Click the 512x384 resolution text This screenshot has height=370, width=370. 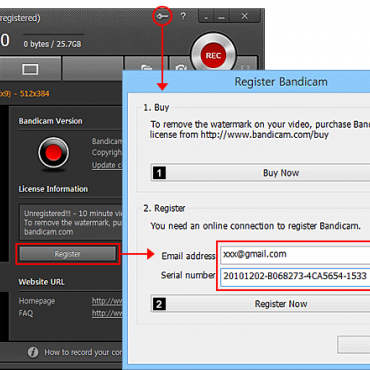tap(35, 94)
